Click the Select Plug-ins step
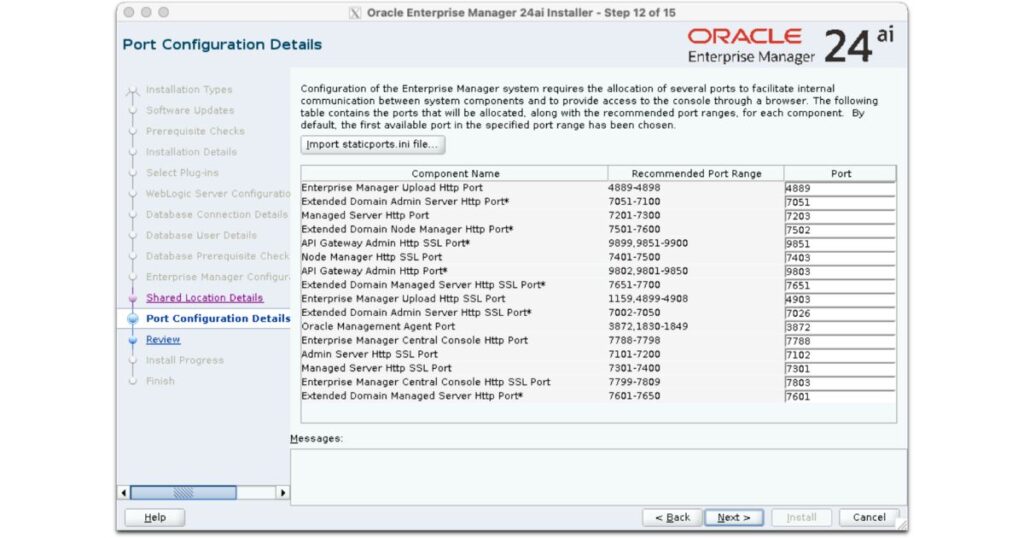 click(182, 173)
